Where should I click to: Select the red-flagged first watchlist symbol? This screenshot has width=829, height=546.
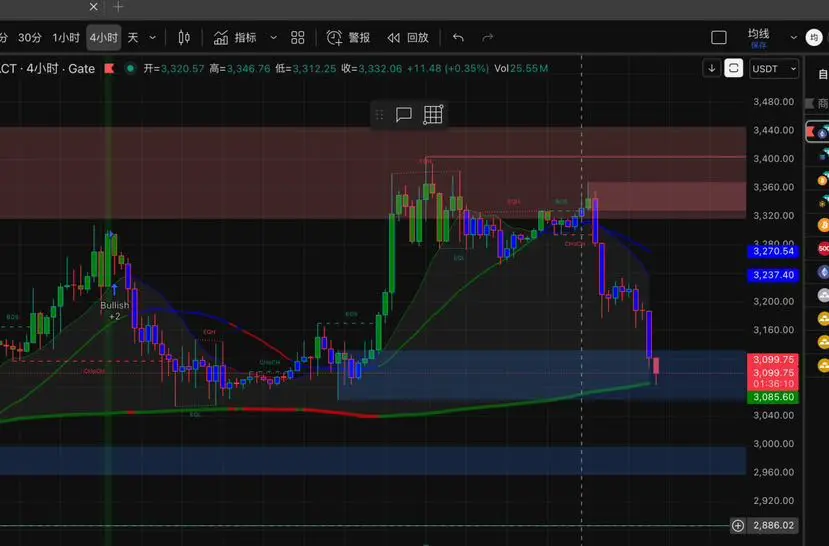pyautogui.click(x=817, y=132)
